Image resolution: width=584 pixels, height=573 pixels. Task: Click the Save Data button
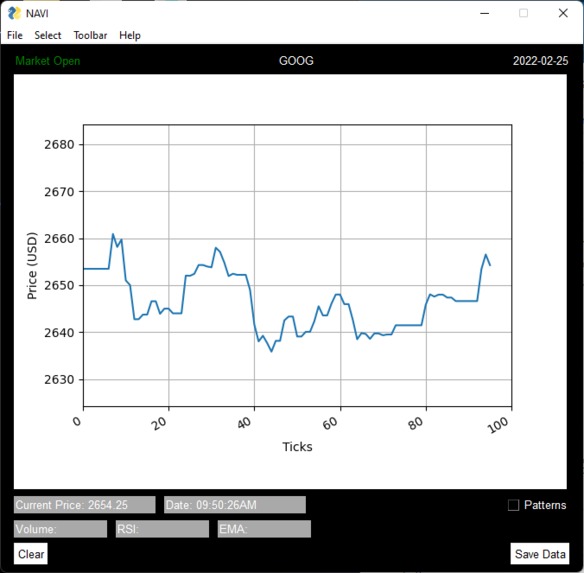click(540, 554)
